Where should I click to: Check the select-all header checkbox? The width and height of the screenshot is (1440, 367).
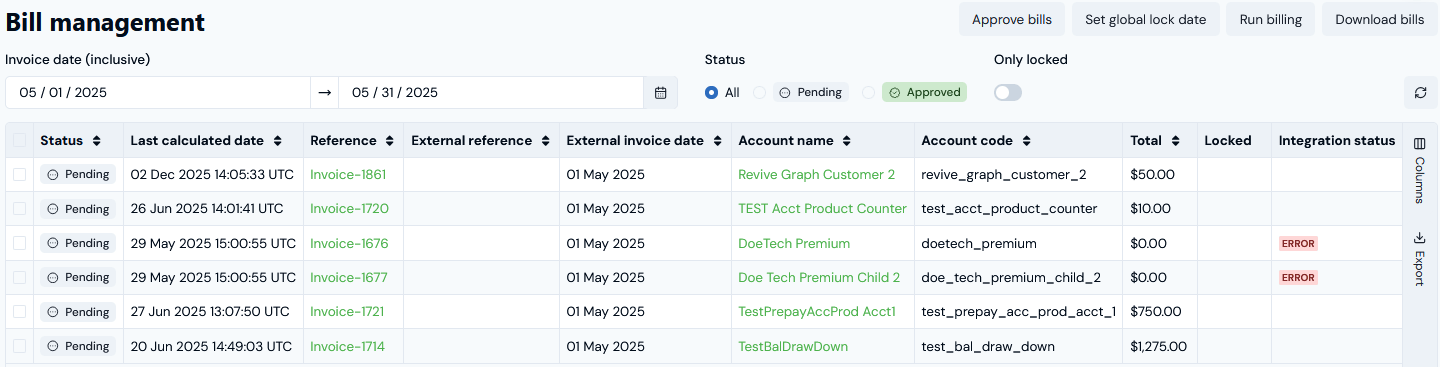tap(20, 141)
